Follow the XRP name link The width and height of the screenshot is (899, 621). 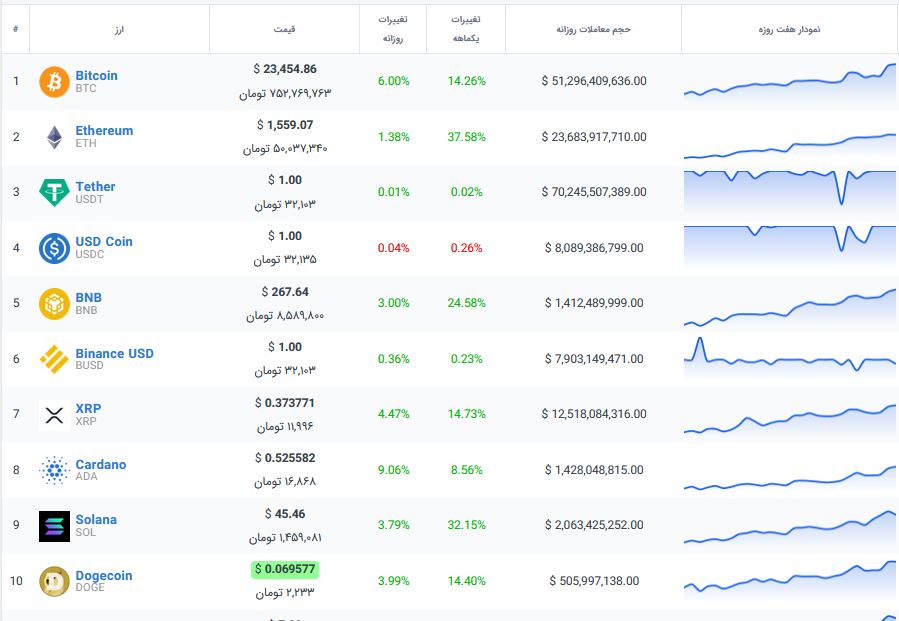click(x=88, y=408)
